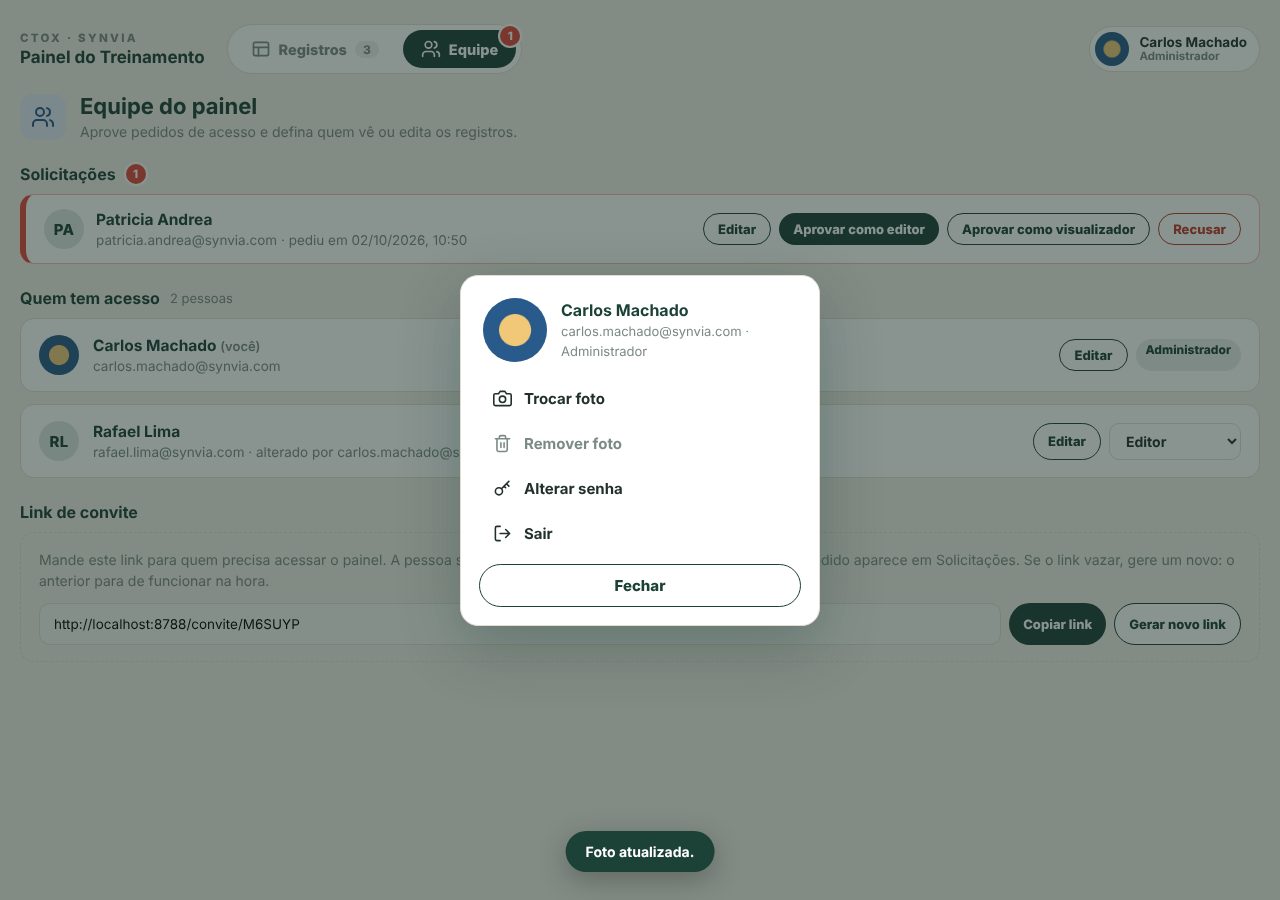Refuse Patricia Andrea's request with Recusar
Image resolution: width=1280 pixels, height=900 pixels.
point(1199,229)
